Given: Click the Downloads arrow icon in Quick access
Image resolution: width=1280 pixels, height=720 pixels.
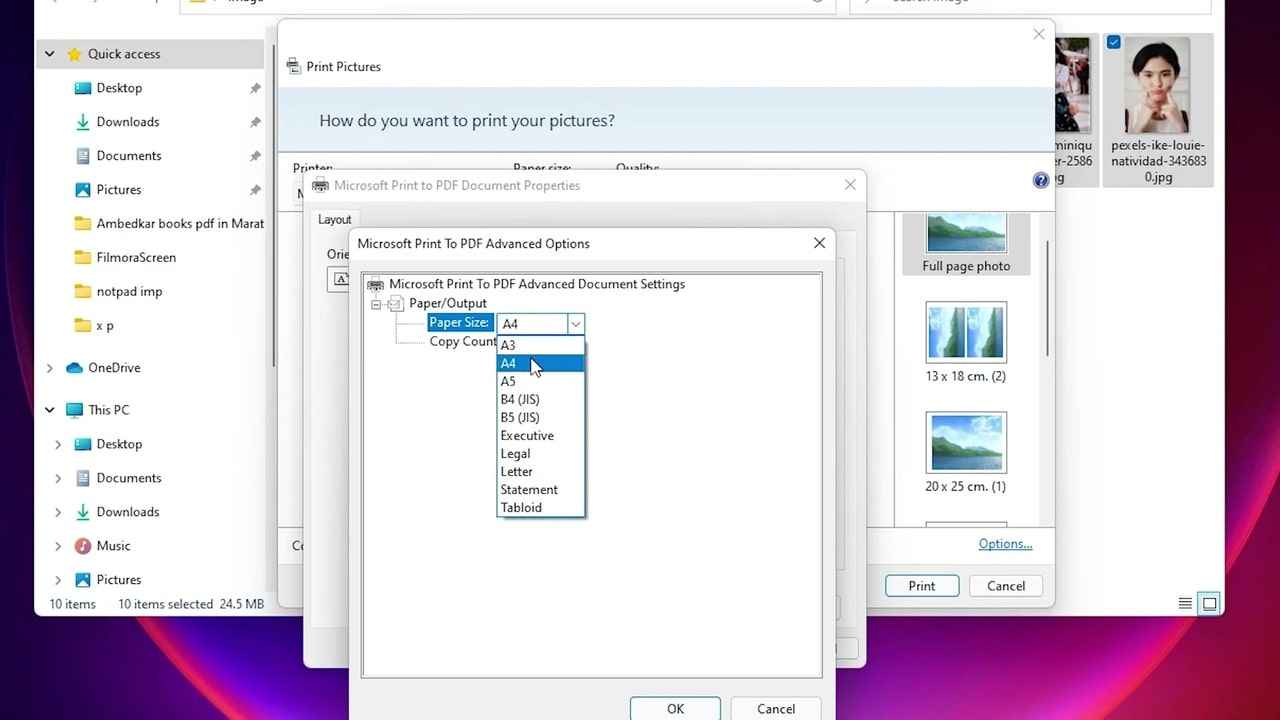Looking at the screenshot, I should tap(83, 122).
